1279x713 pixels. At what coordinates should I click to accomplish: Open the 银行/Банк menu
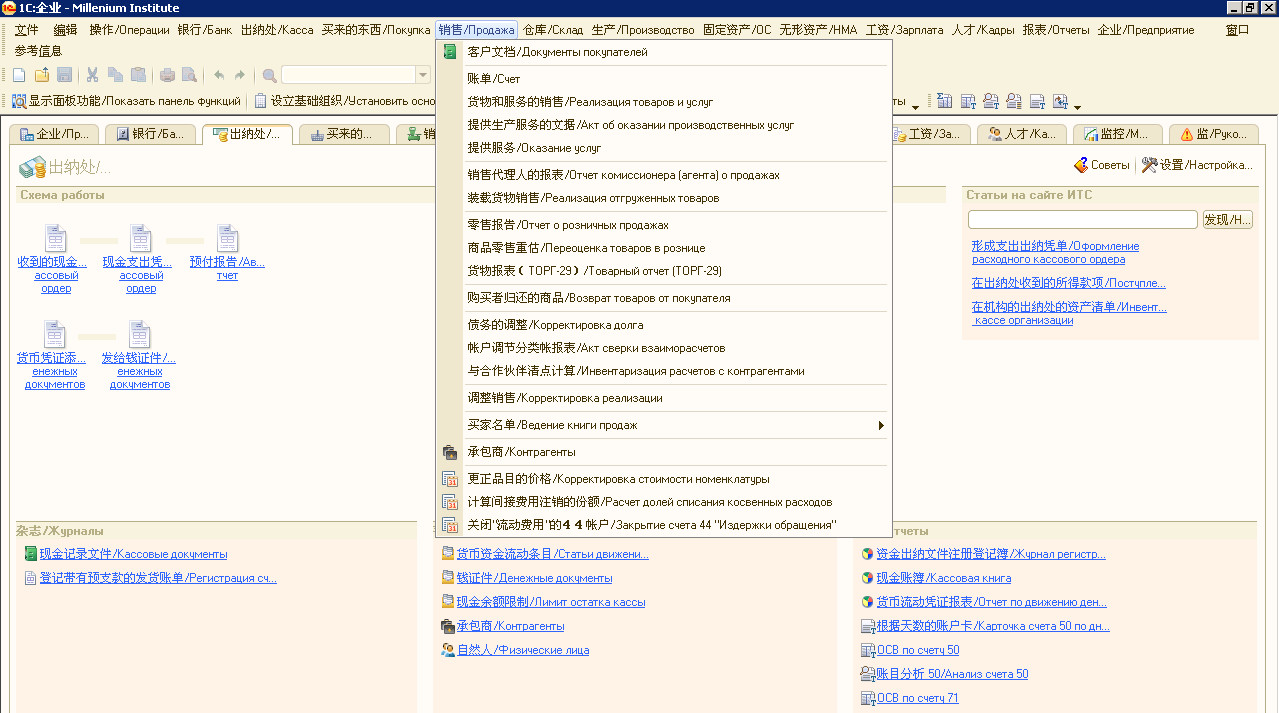(205, 30)
